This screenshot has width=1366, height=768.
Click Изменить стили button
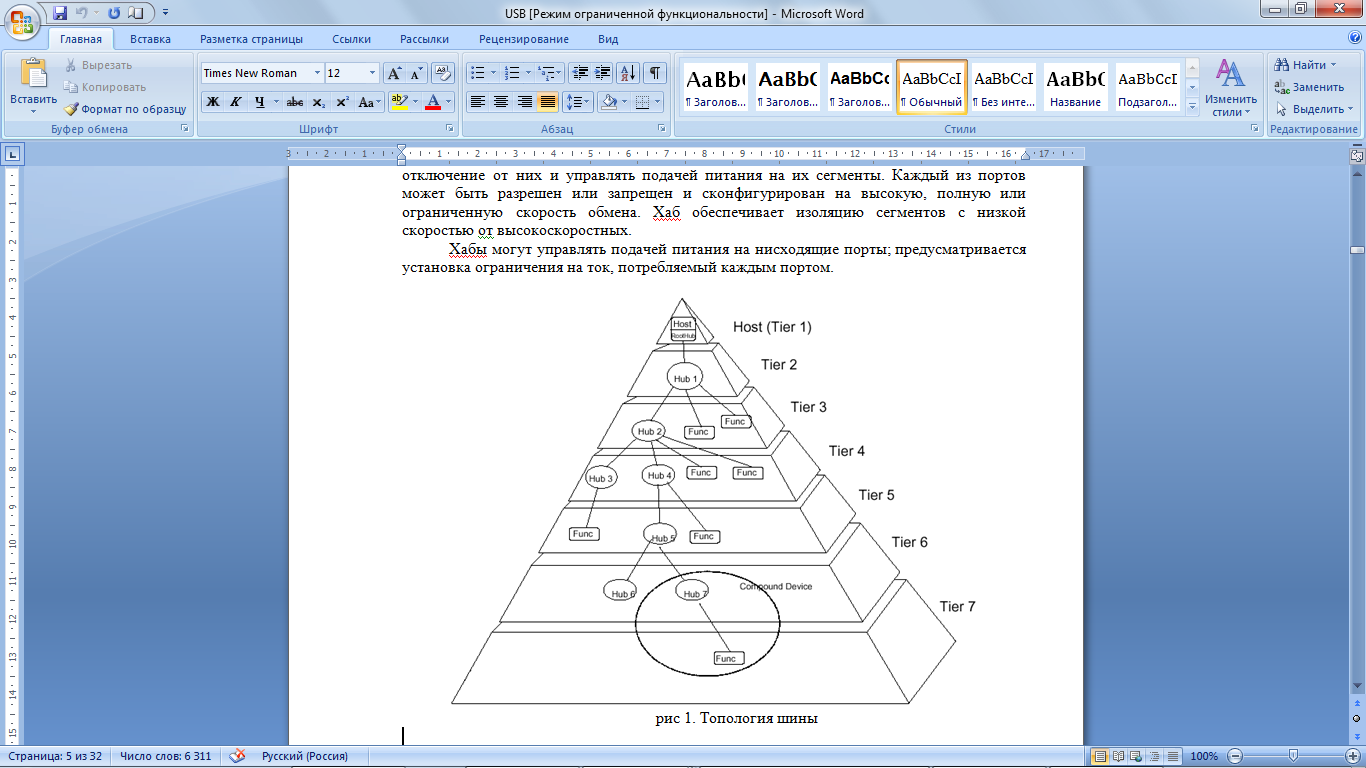1231,87
